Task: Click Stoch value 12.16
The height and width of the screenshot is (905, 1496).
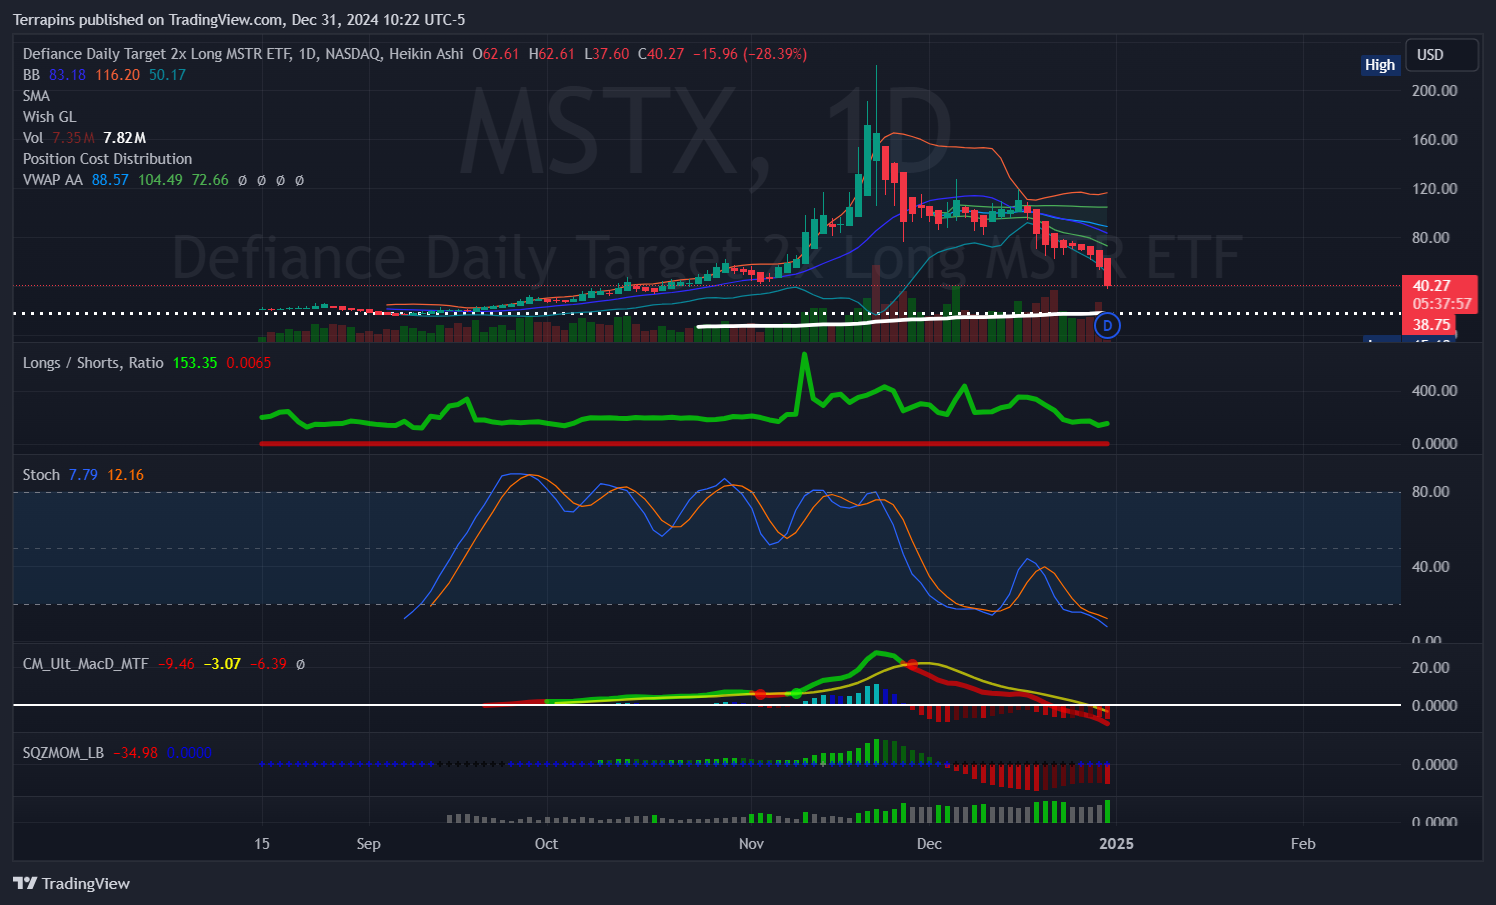Action: pos(126,475)
